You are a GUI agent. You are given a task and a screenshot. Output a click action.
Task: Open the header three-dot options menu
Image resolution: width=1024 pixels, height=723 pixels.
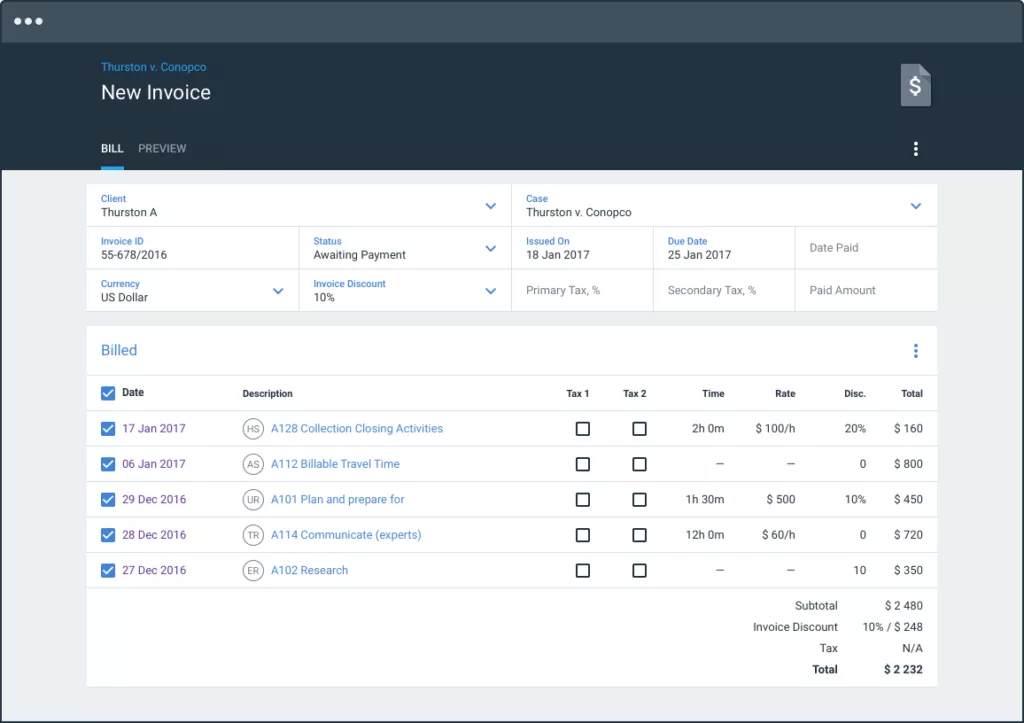point(916,149)
